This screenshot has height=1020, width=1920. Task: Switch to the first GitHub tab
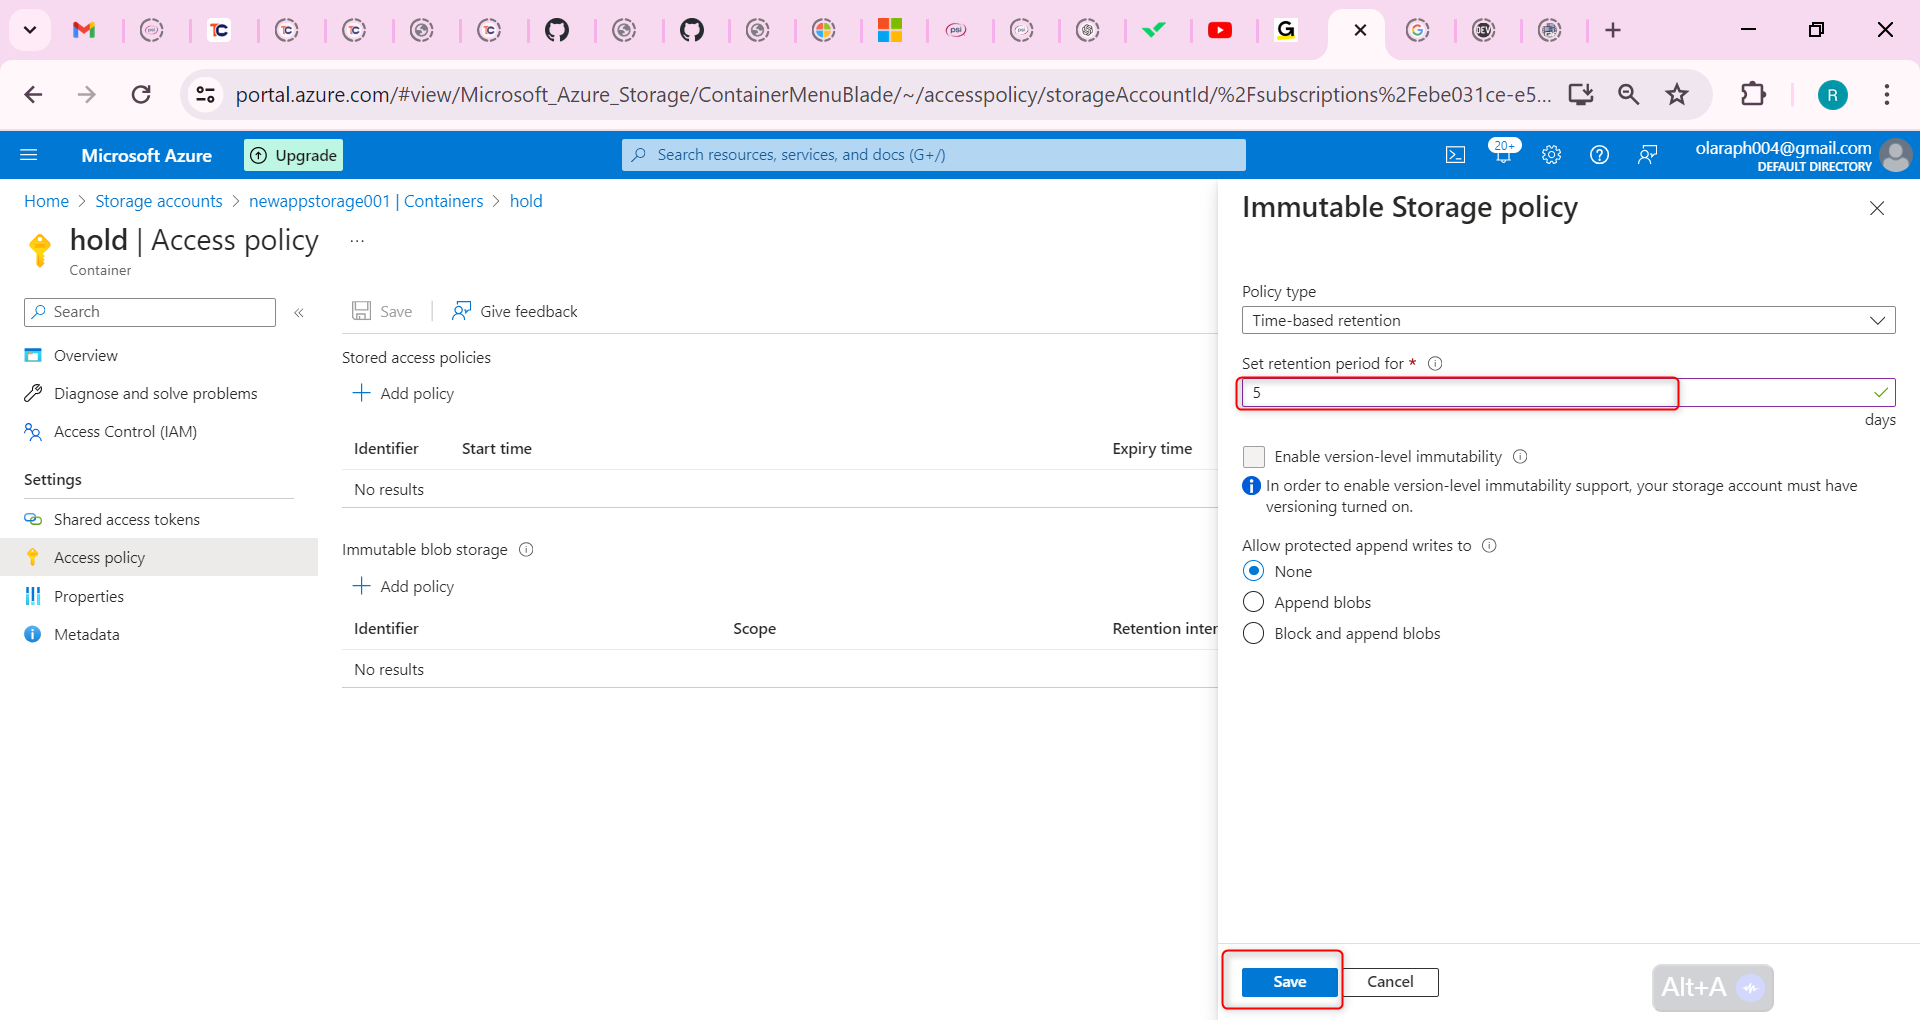[557, 30]
